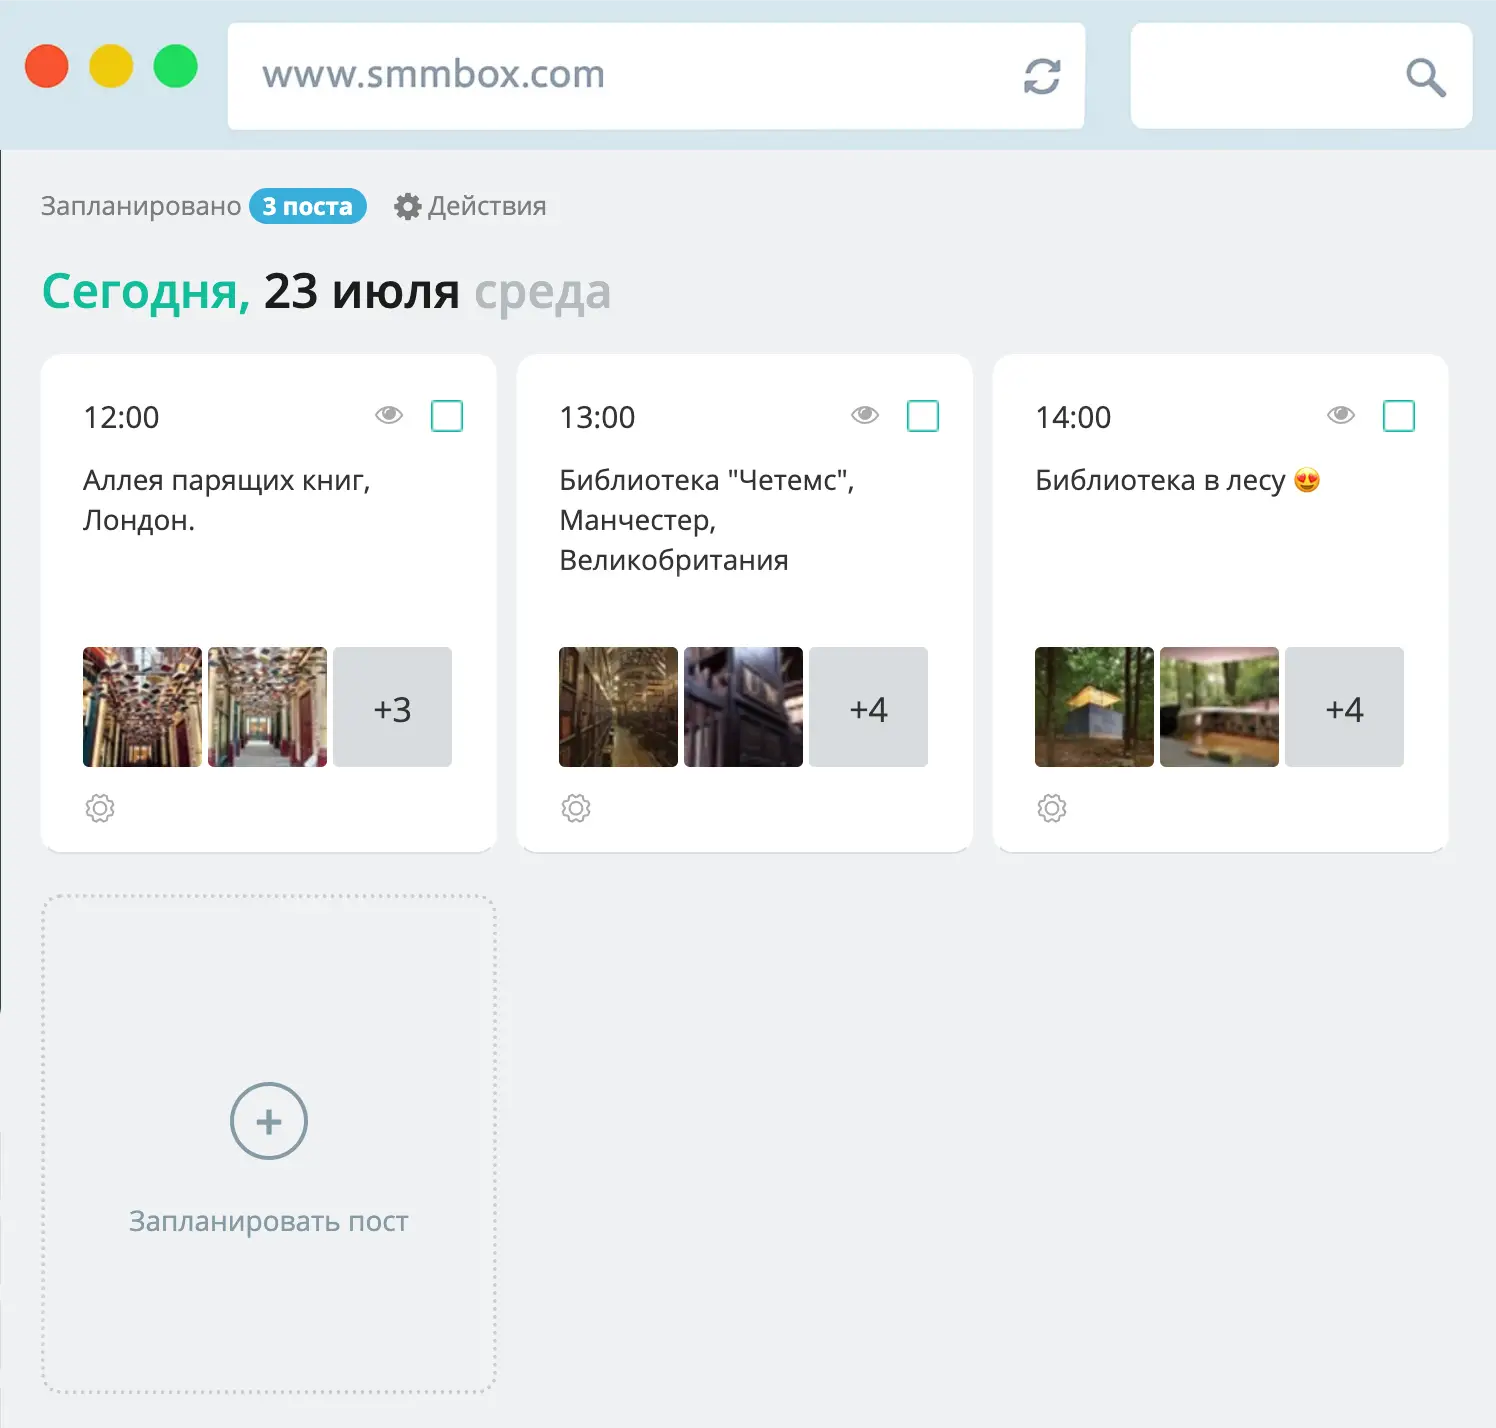Click the plus icon to schedule a post
Image resolution: width=1496 pixels, height=1428 pixels.
(268, 1121)
